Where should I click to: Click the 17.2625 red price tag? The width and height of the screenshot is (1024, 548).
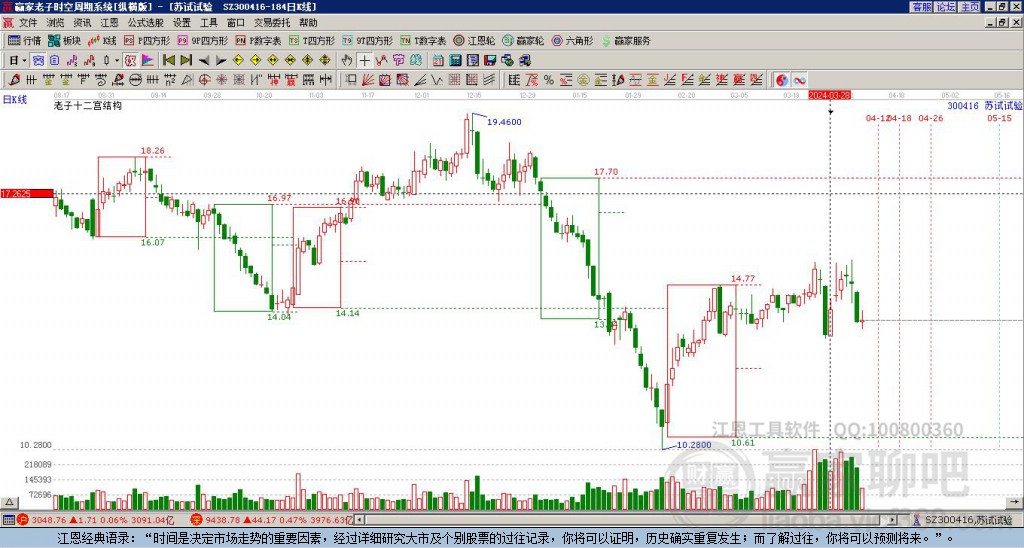[x=27, y=194]
